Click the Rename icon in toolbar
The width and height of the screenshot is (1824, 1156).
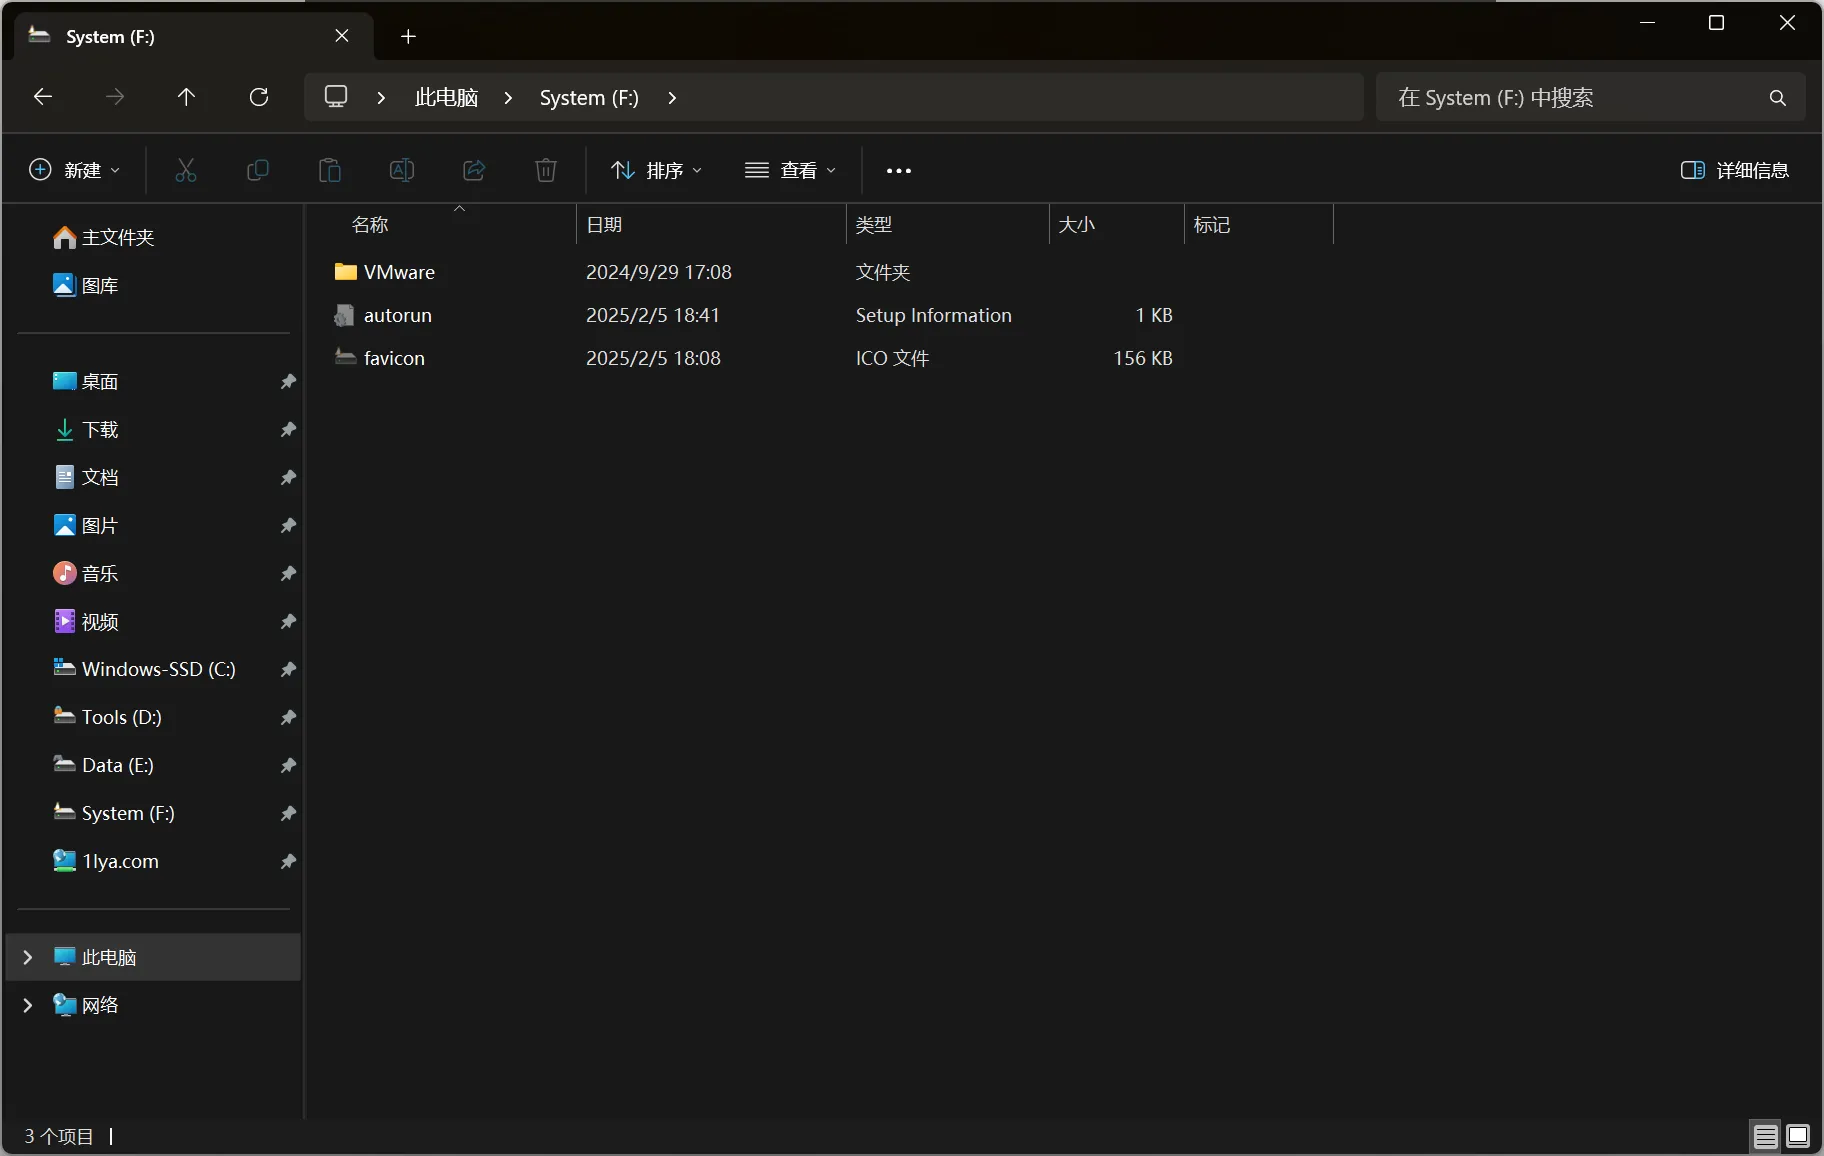(402, 170)
